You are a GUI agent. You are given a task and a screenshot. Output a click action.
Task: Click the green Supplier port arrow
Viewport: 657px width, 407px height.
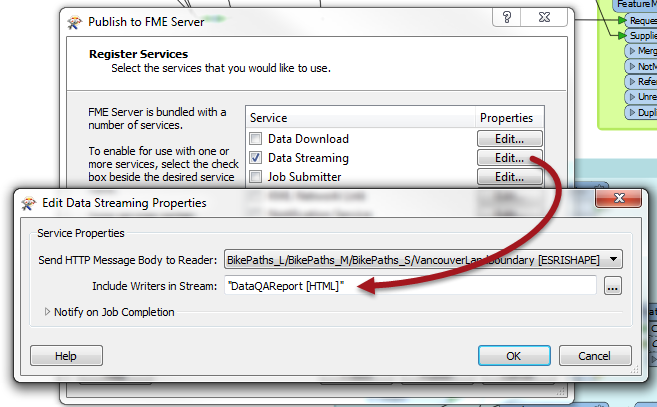622,36
